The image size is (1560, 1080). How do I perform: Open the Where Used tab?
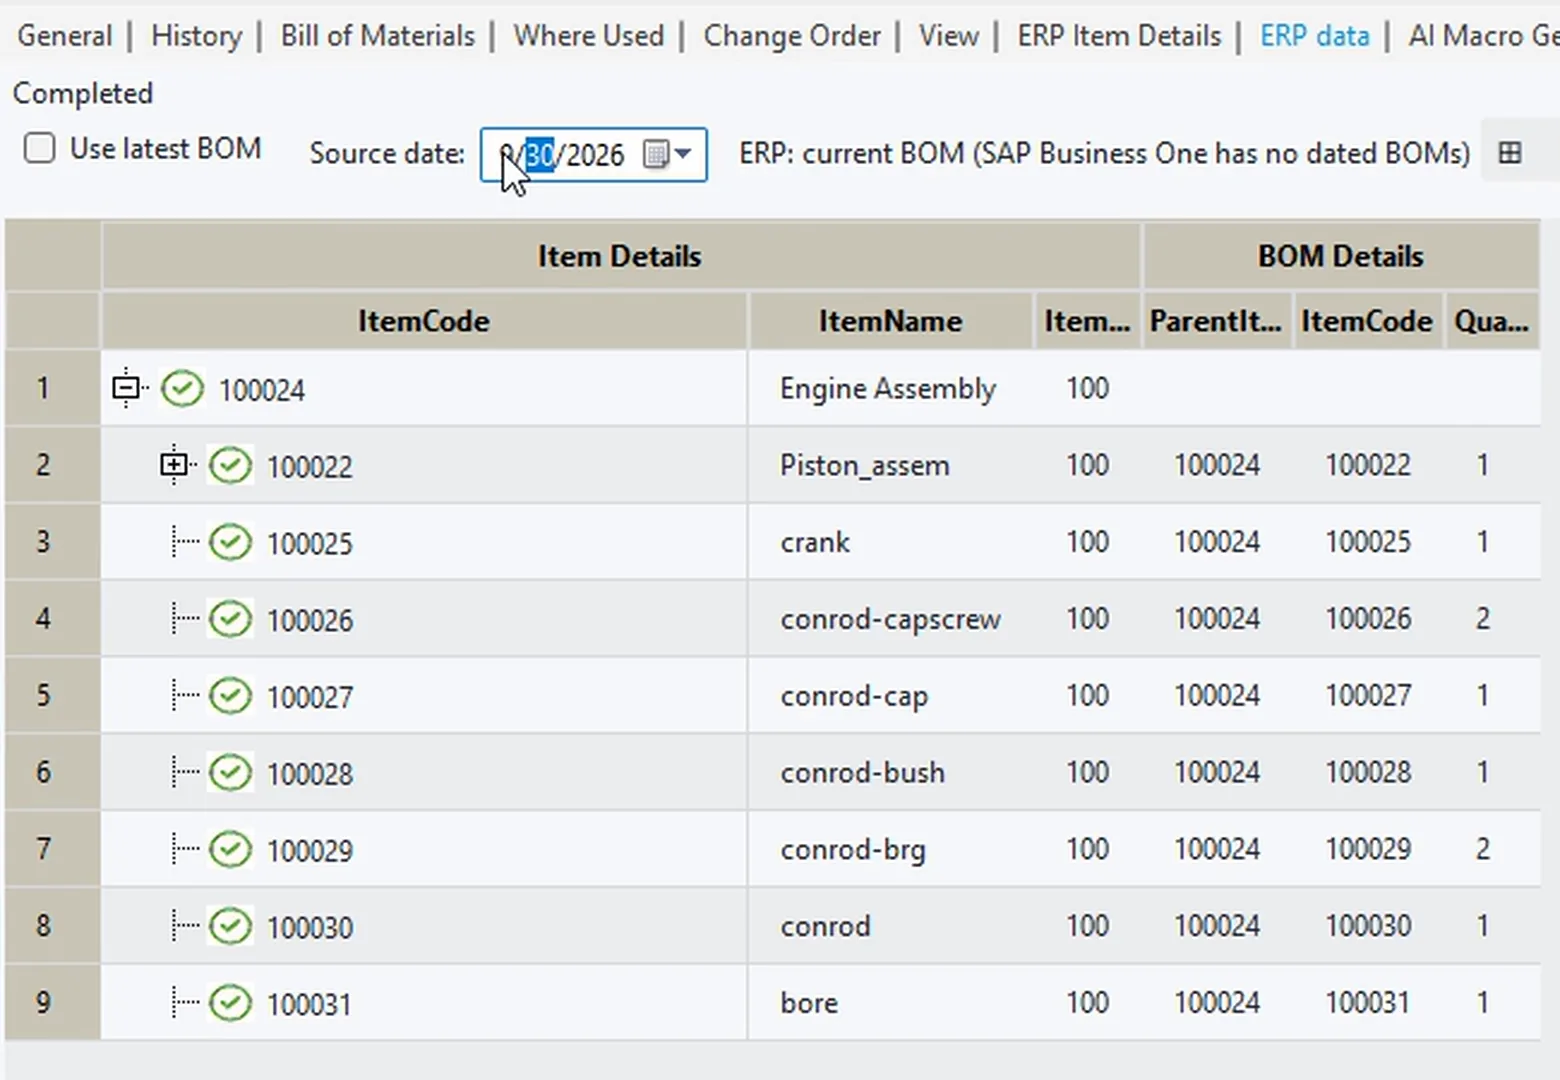[x=589, y=36]
